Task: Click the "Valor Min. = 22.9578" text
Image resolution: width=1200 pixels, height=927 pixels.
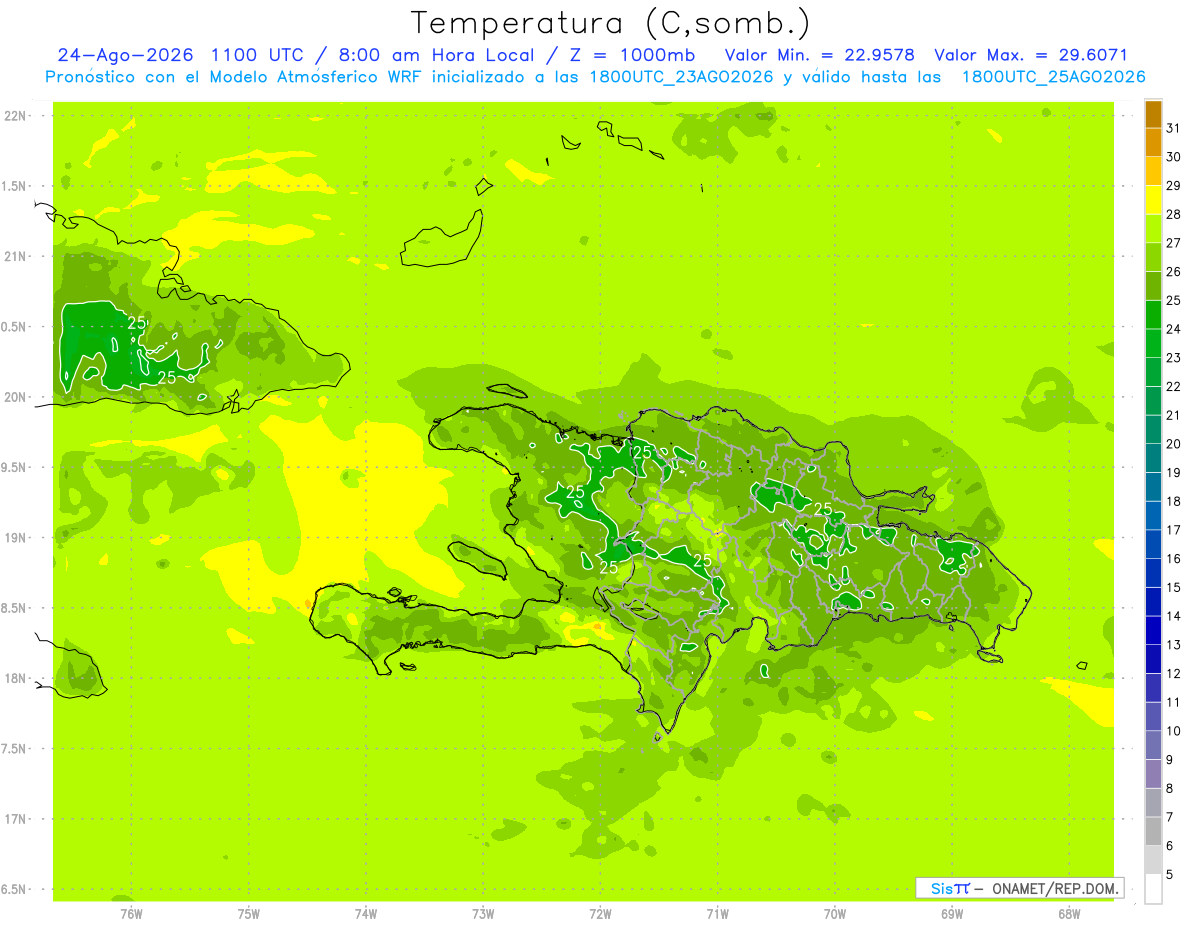Action: (820, 55)
